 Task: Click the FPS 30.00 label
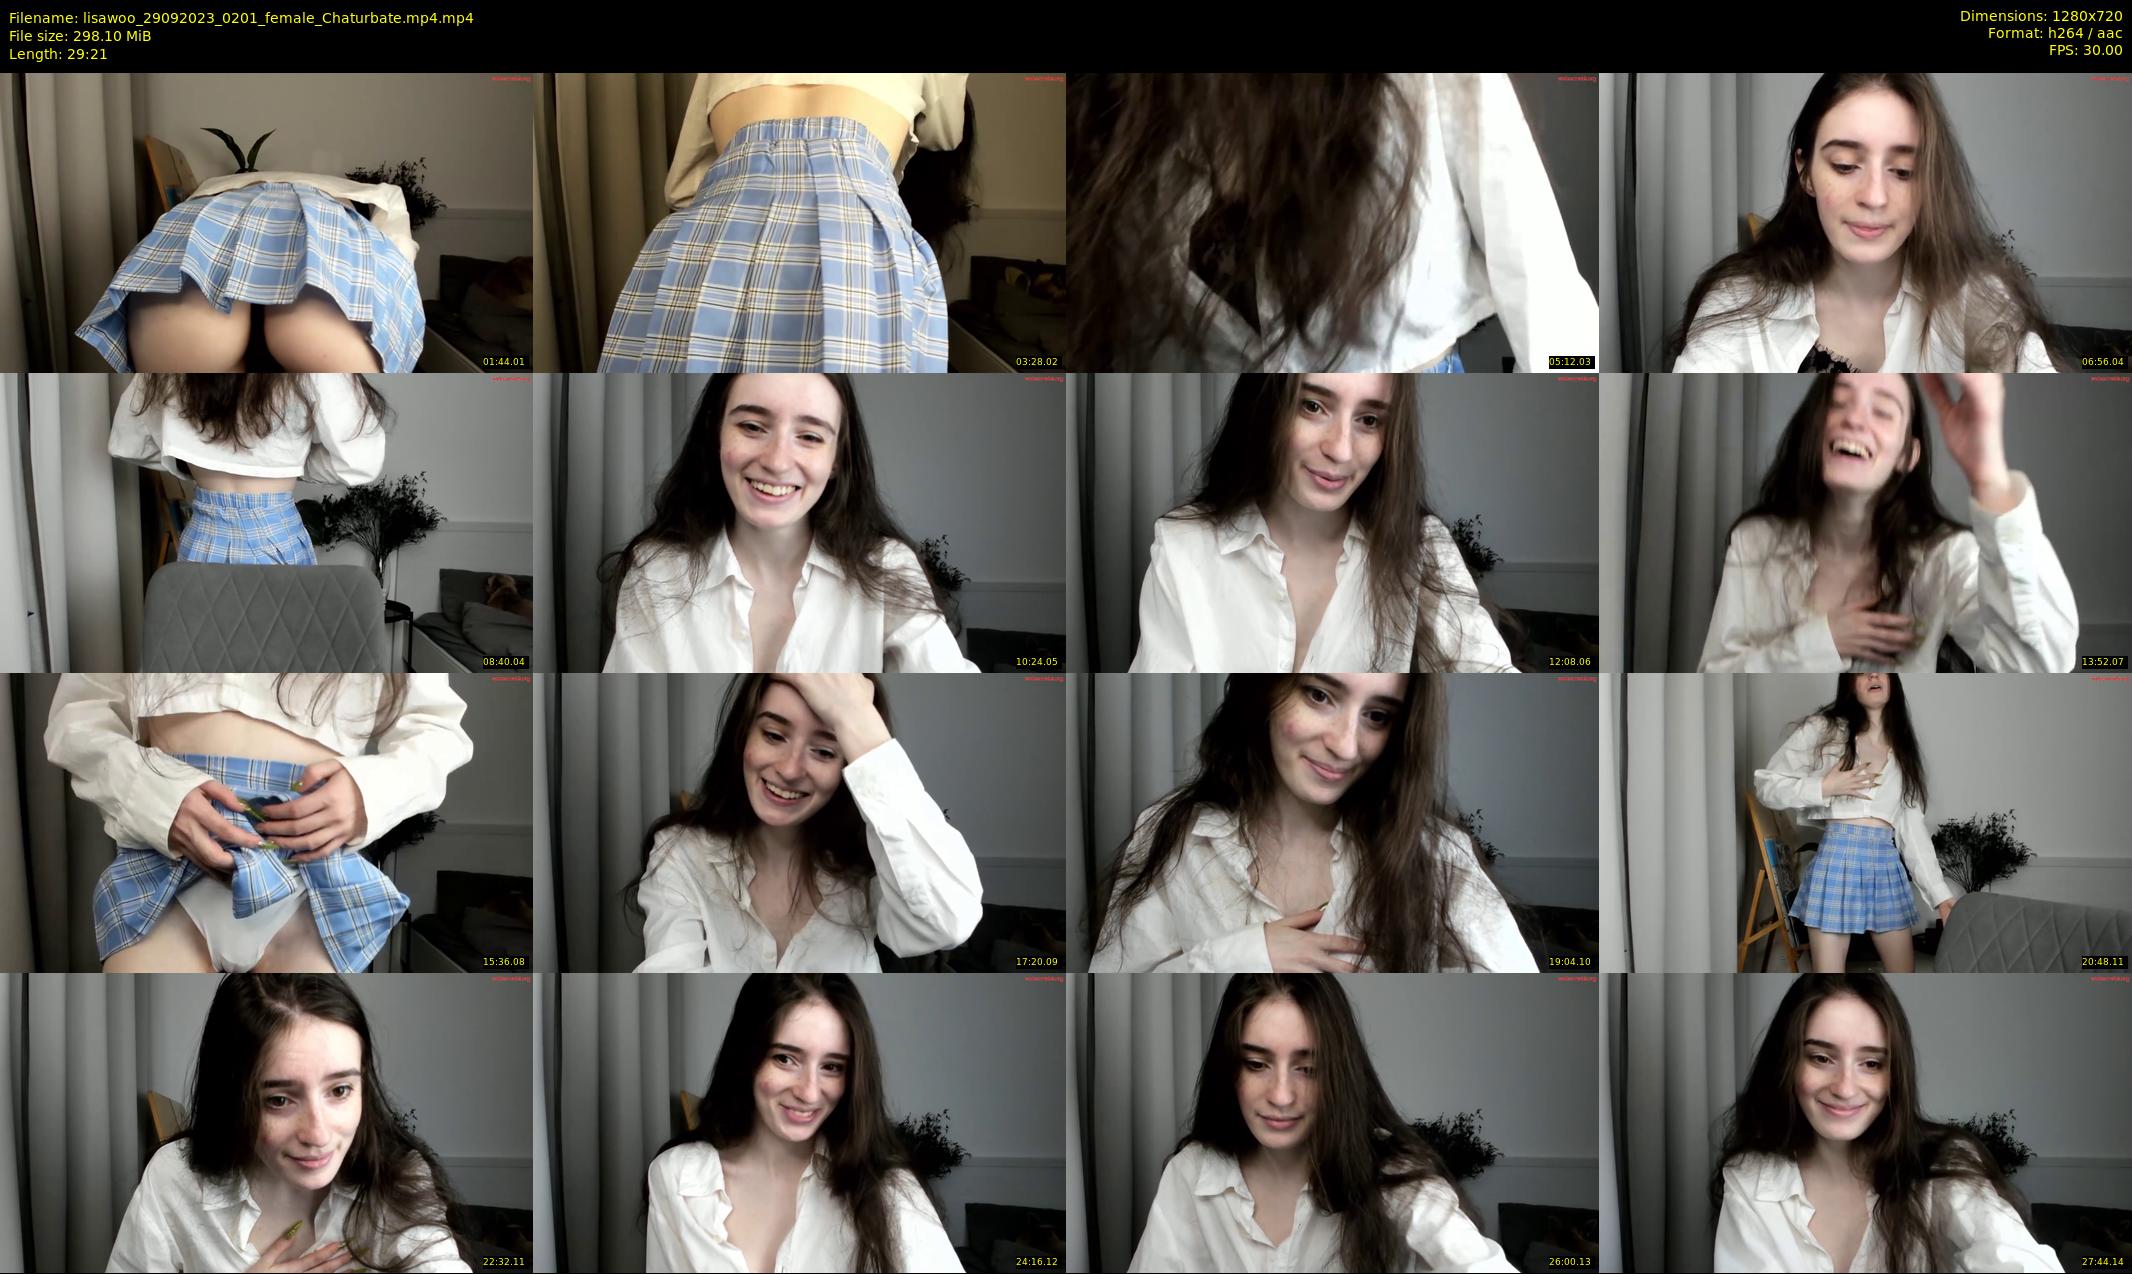[x=2085, y=50]
